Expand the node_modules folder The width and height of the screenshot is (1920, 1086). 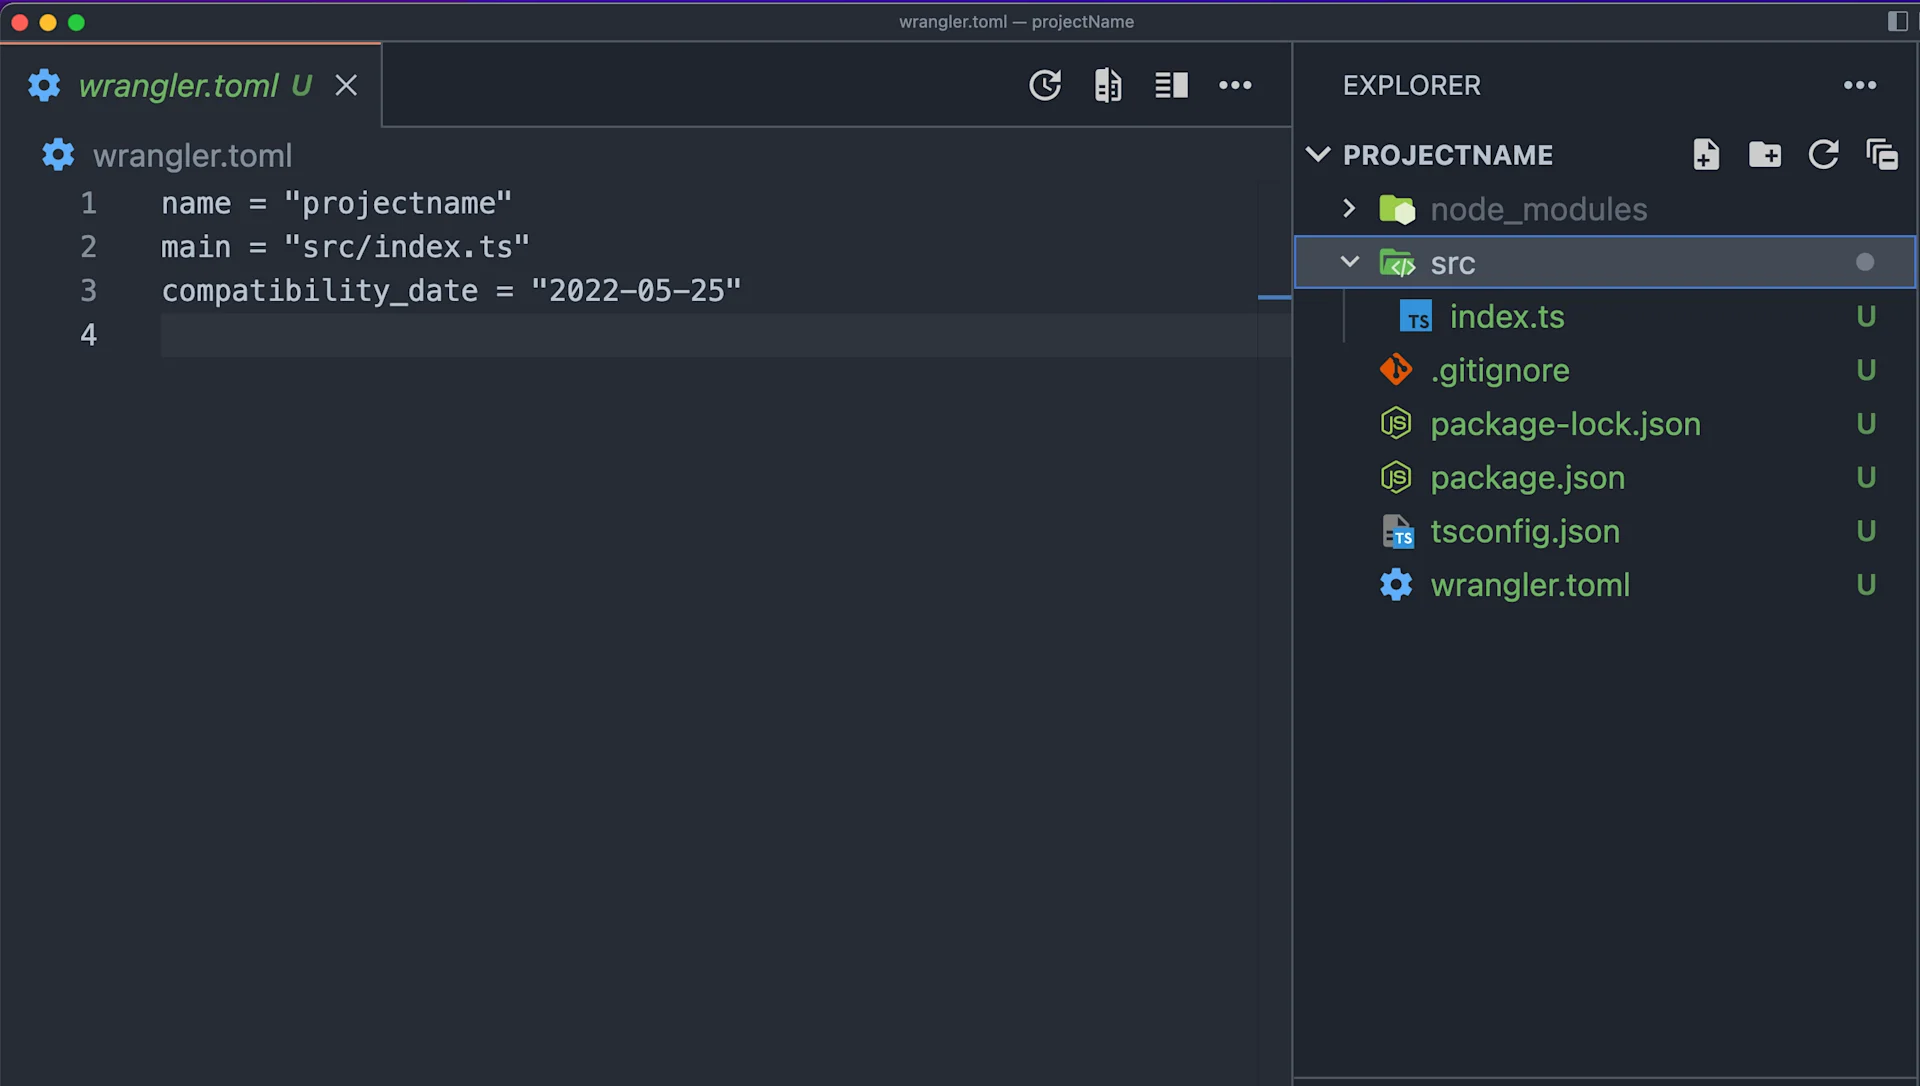1349,209
